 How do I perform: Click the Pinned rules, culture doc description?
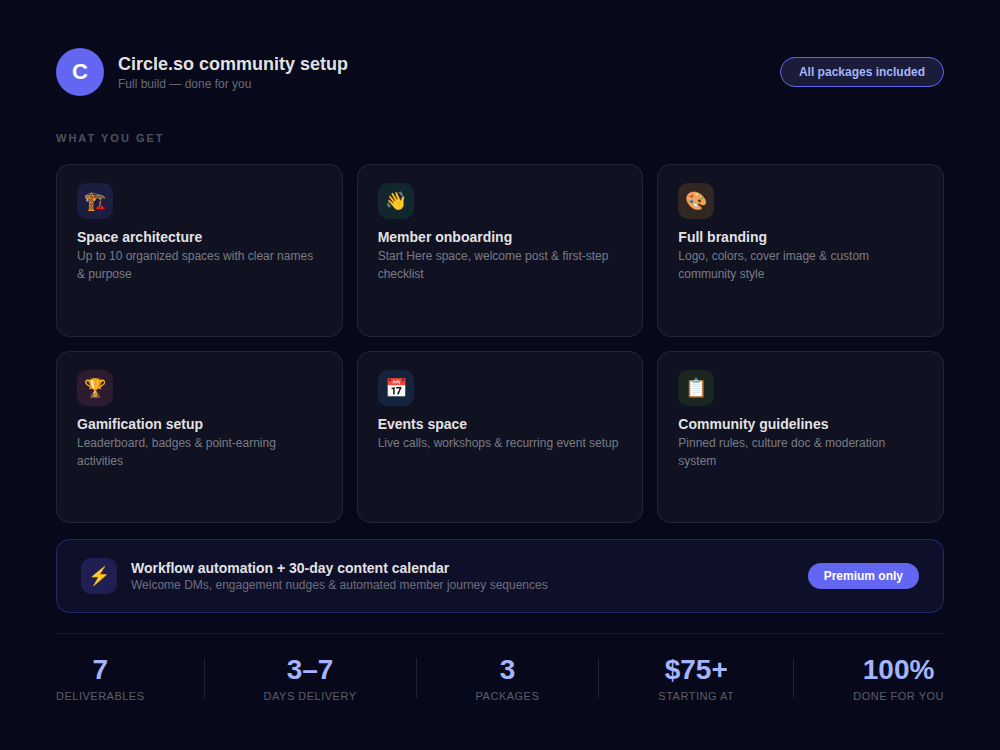pos(782,452)
